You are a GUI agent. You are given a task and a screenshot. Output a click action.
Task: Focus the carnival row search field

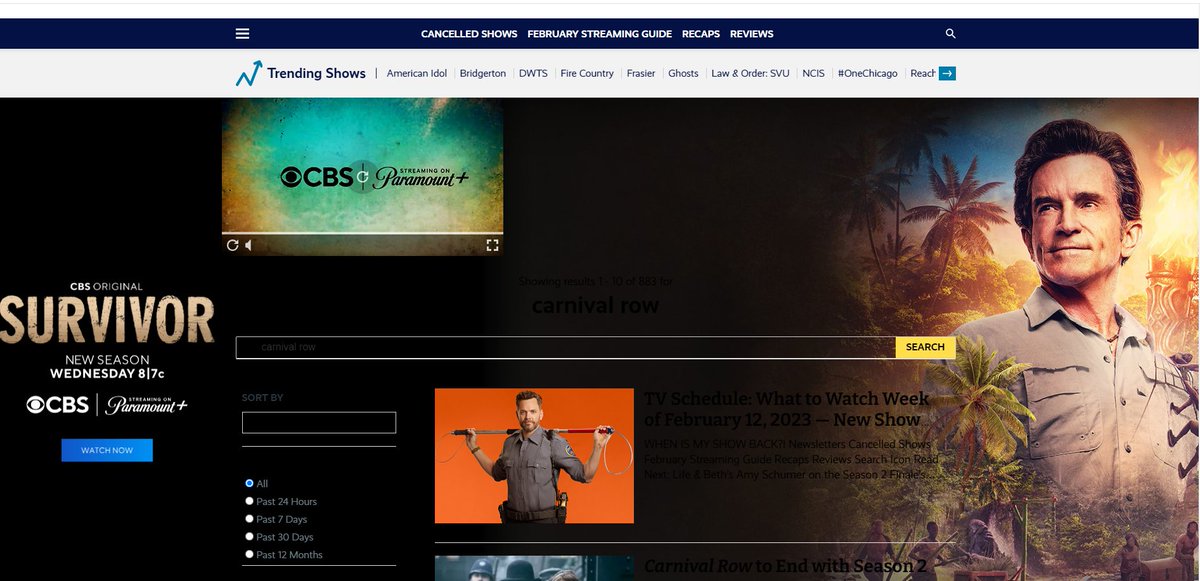(566, 347)
